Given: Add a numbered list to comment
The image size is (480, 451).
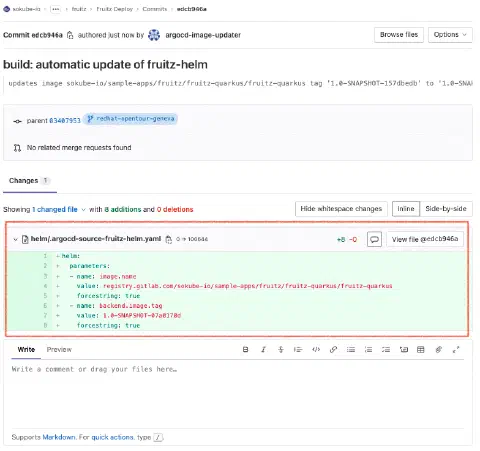Looking at the screenshot, I should [368, 349].
